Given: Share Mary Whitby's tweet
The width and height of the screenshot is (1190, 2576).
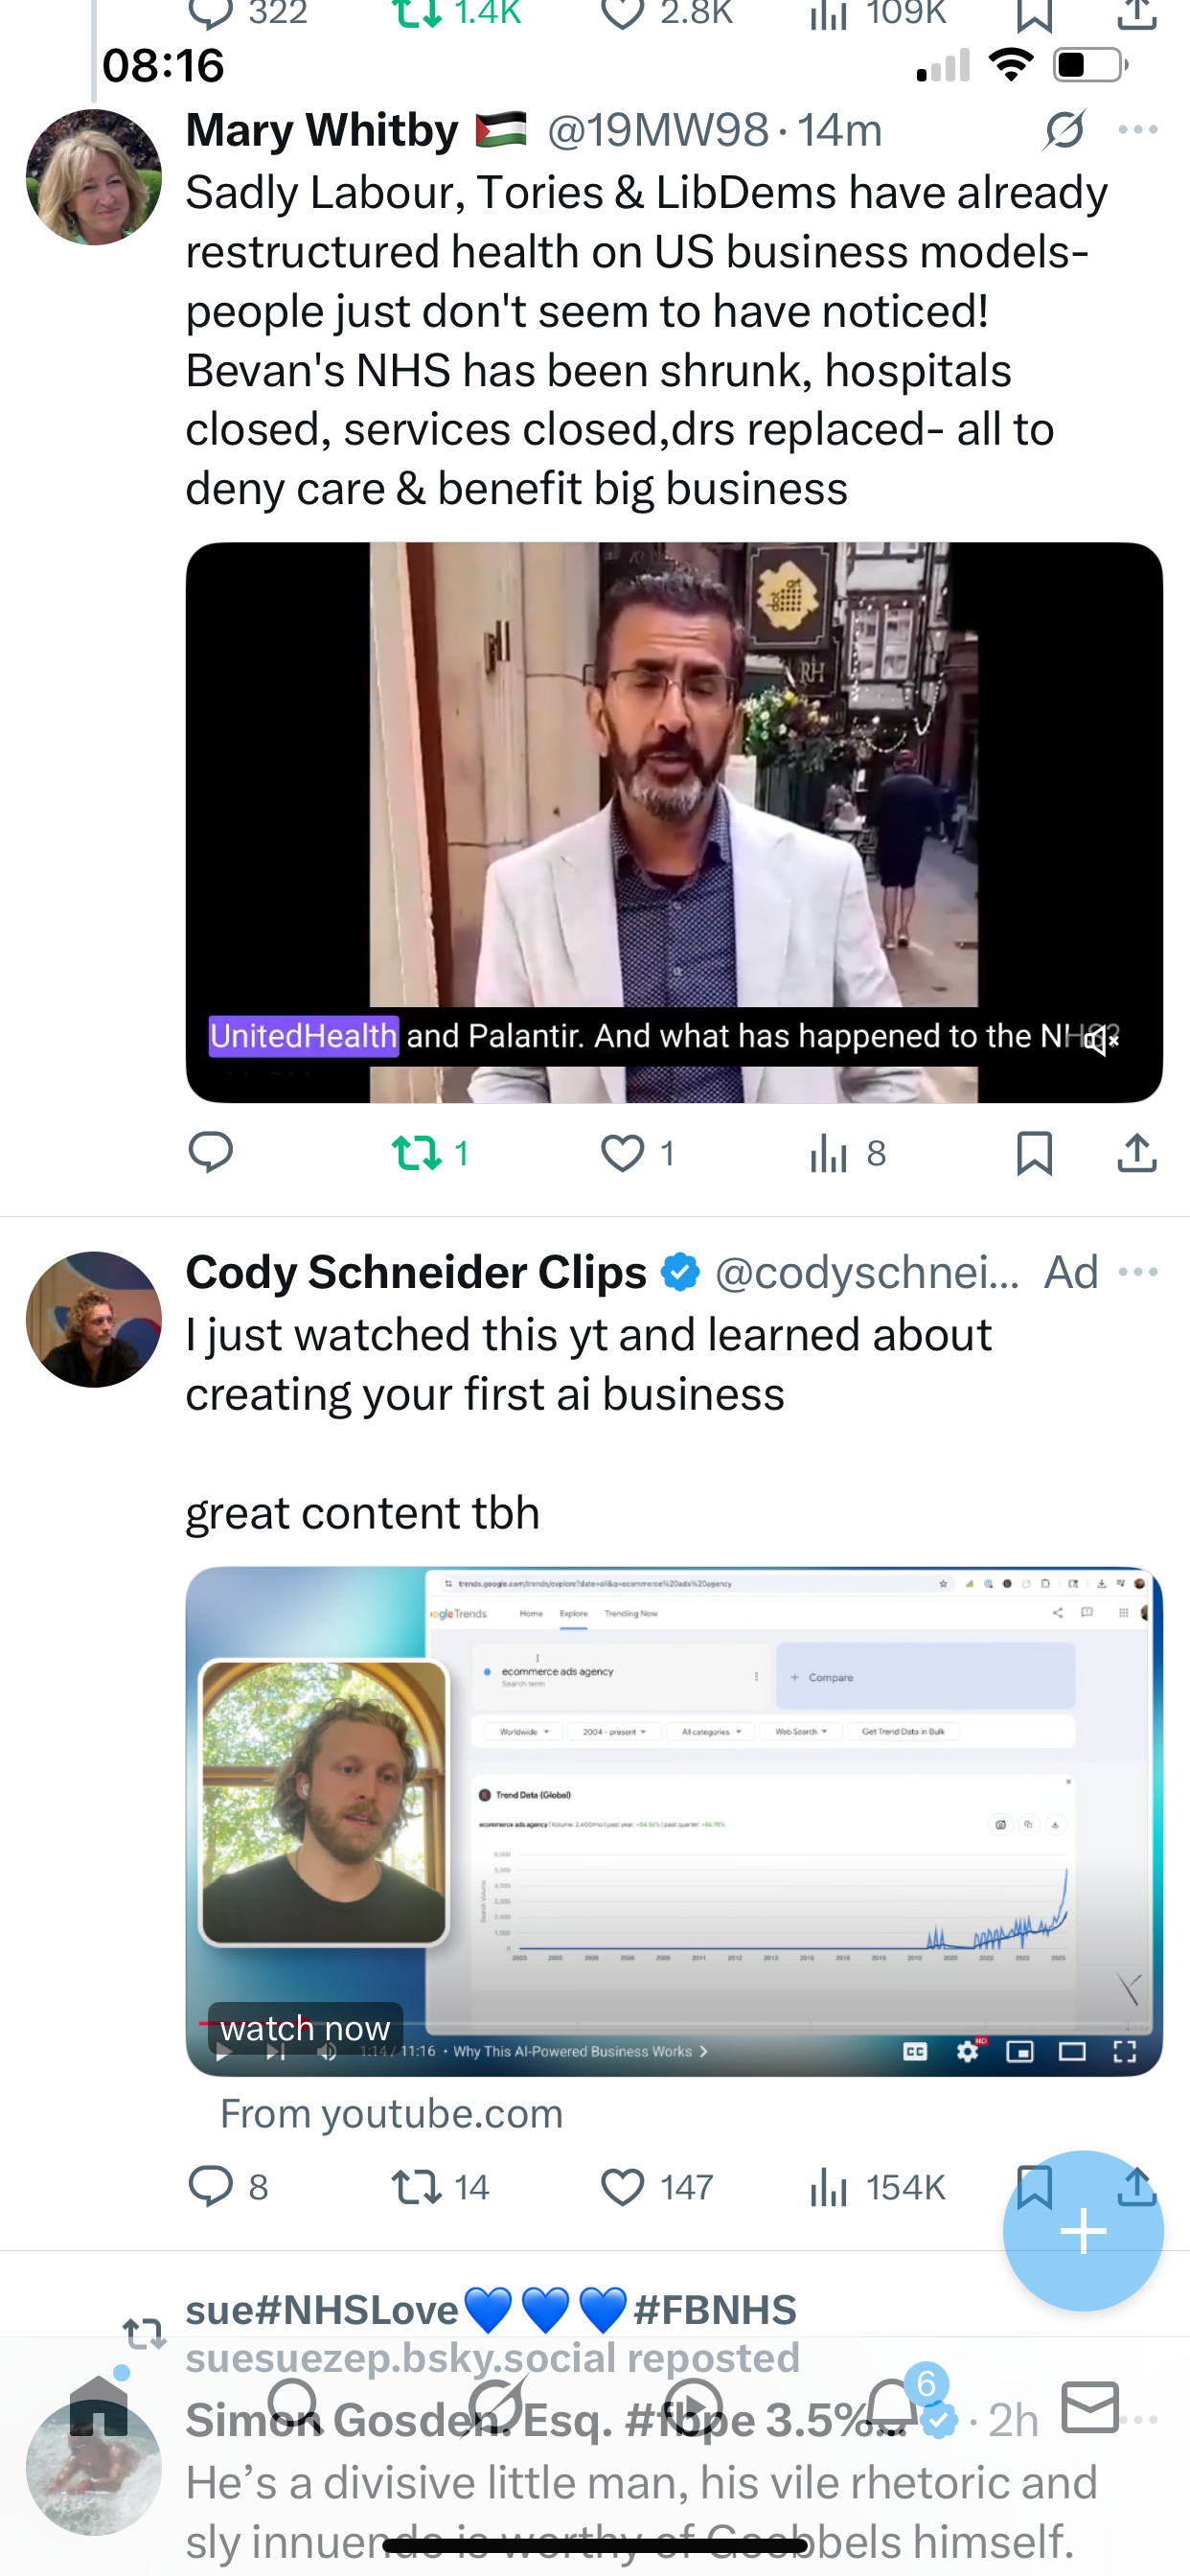Looking at the screenshot, I should click(1137, 1153).
